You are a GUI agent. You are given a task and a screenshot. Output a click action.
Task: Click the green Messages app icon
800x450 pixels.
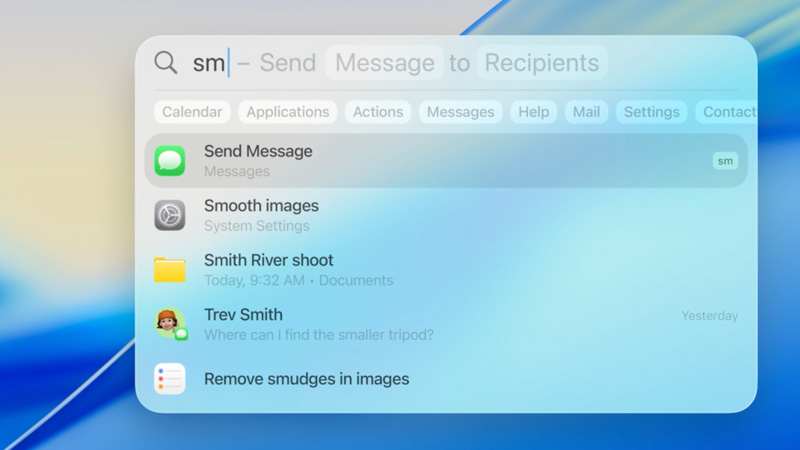170,161
